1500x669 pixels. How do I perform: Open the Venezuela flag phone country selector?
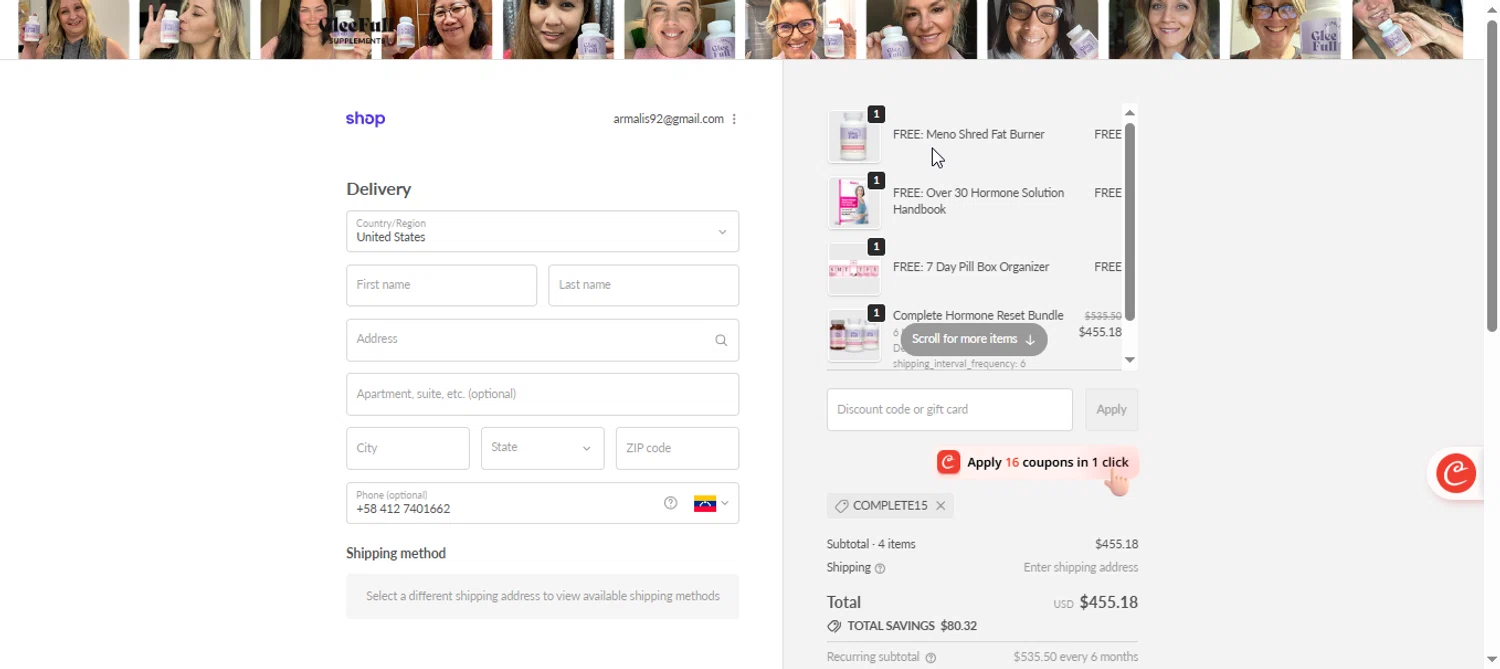pyautogui.click(x=711, y=503)
